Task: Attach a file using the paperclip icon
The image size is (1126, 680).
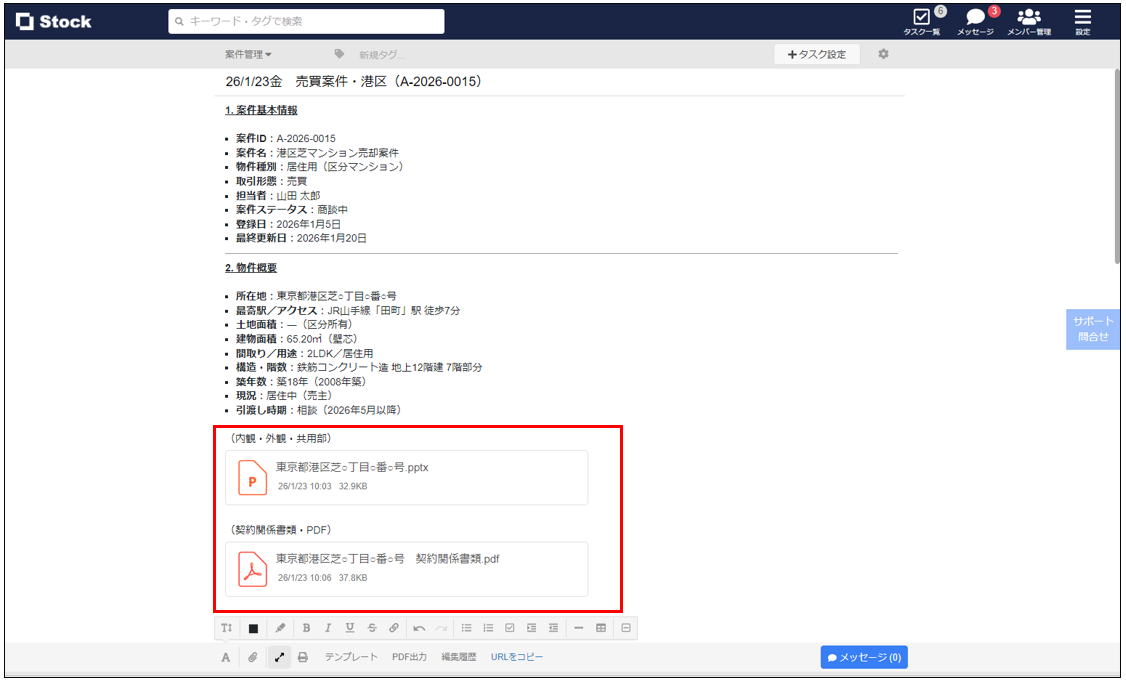Action: pos(251,657)
